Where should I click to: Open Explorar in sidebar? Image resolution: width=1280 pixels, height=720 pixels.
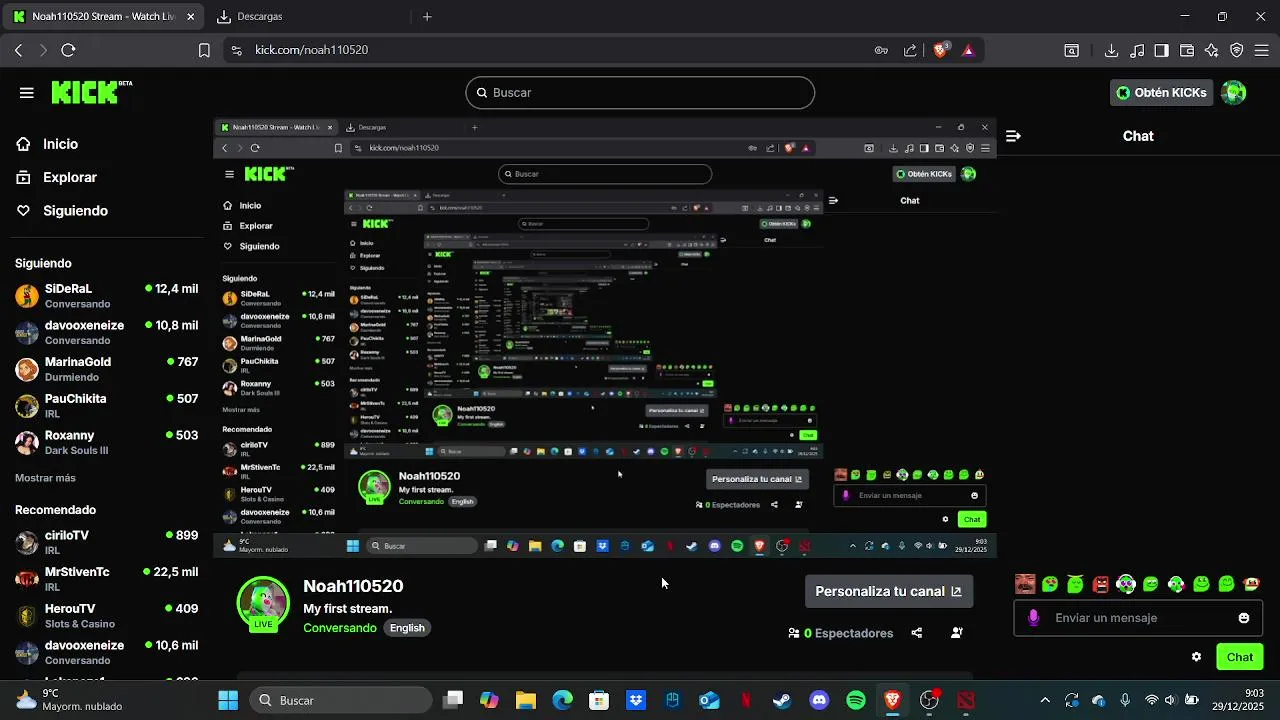tap(69, 177)
